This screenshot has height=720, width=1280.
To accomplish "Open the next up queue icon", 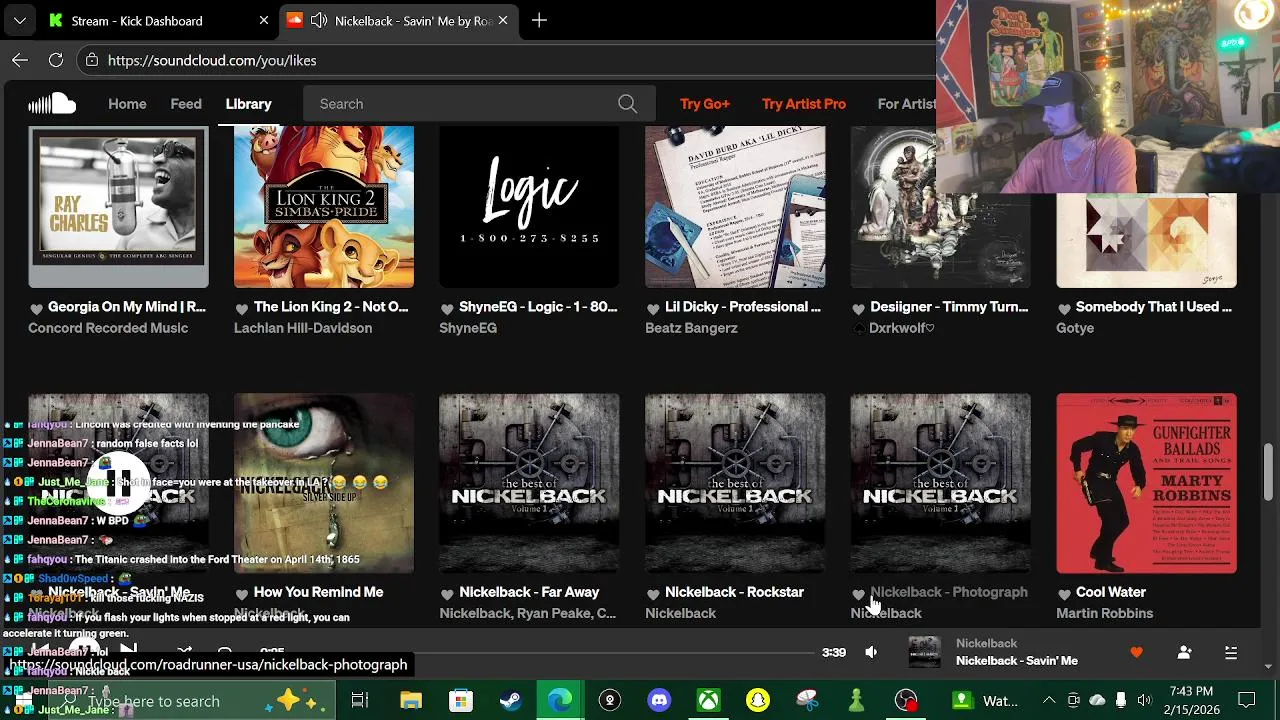I will (1231, 652).
